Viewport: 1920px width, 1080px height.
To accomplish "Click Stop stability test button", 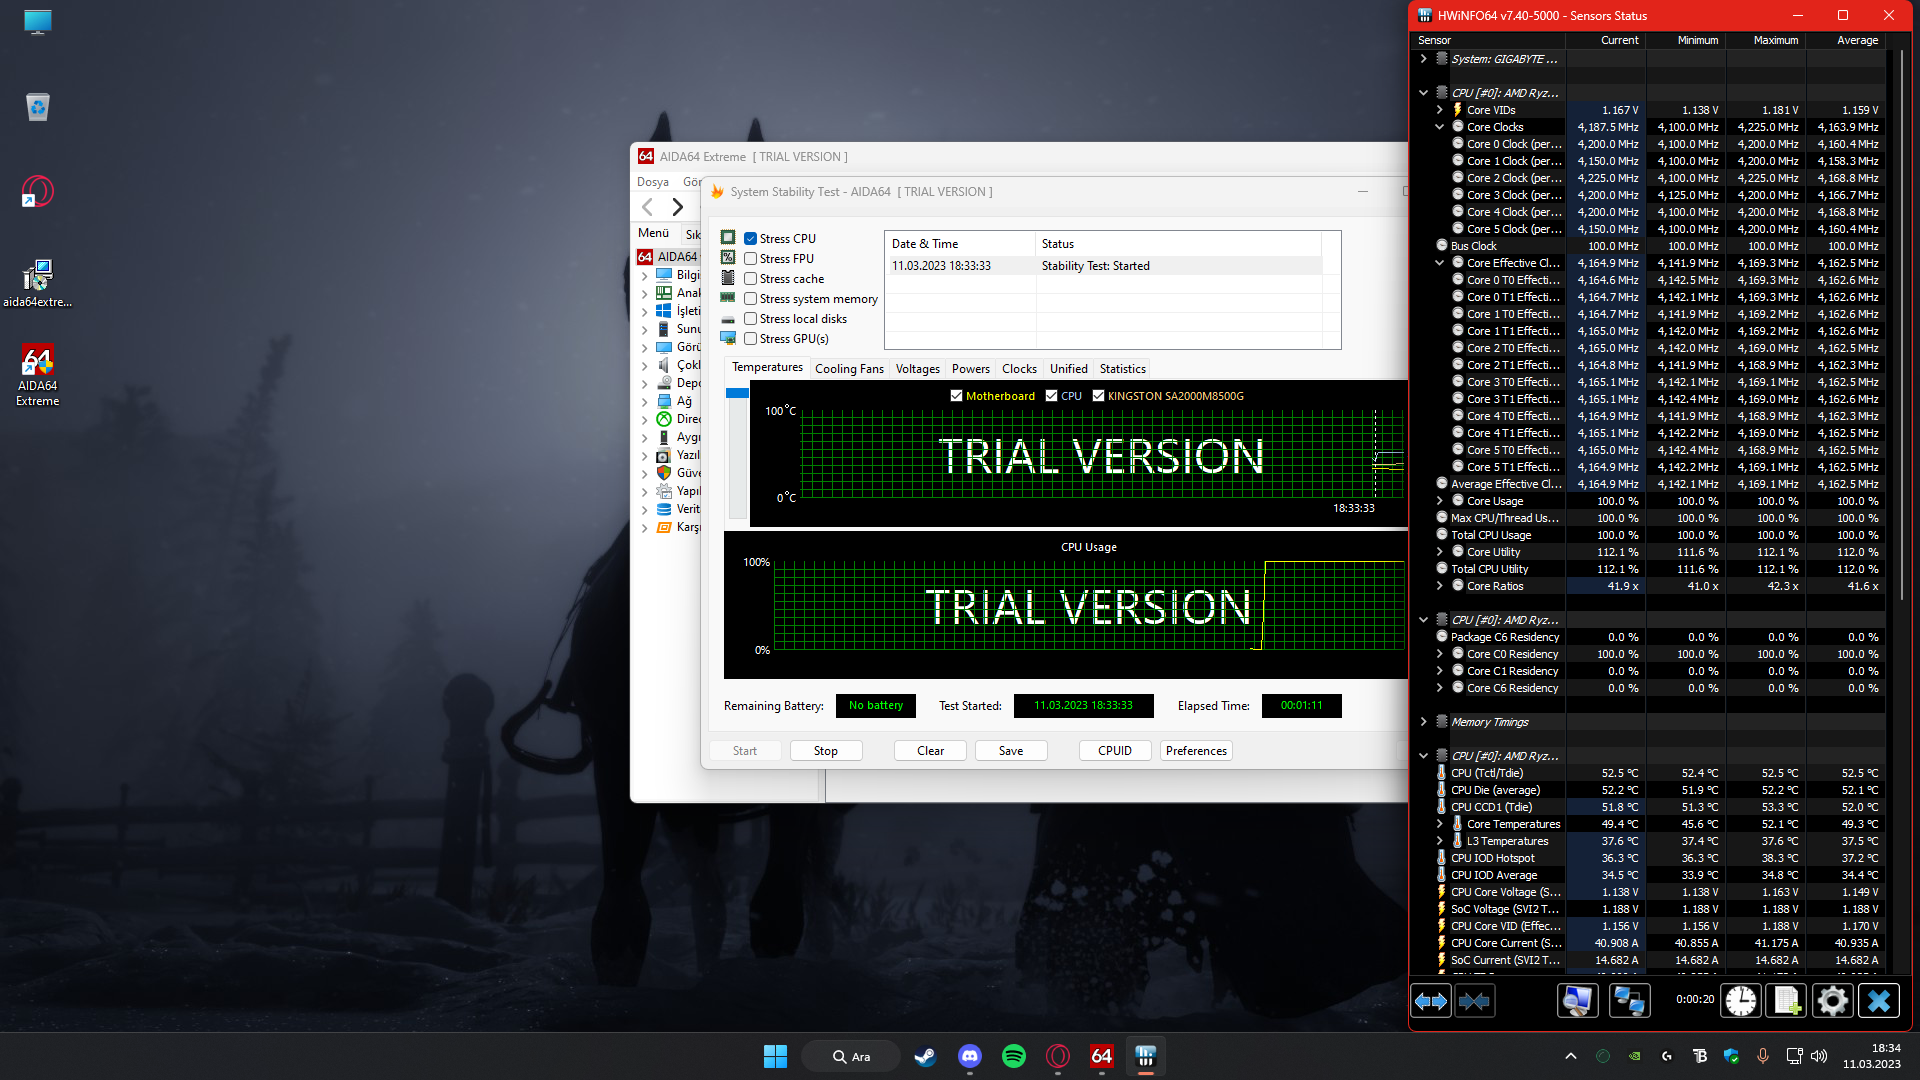I will coord(826,751).
